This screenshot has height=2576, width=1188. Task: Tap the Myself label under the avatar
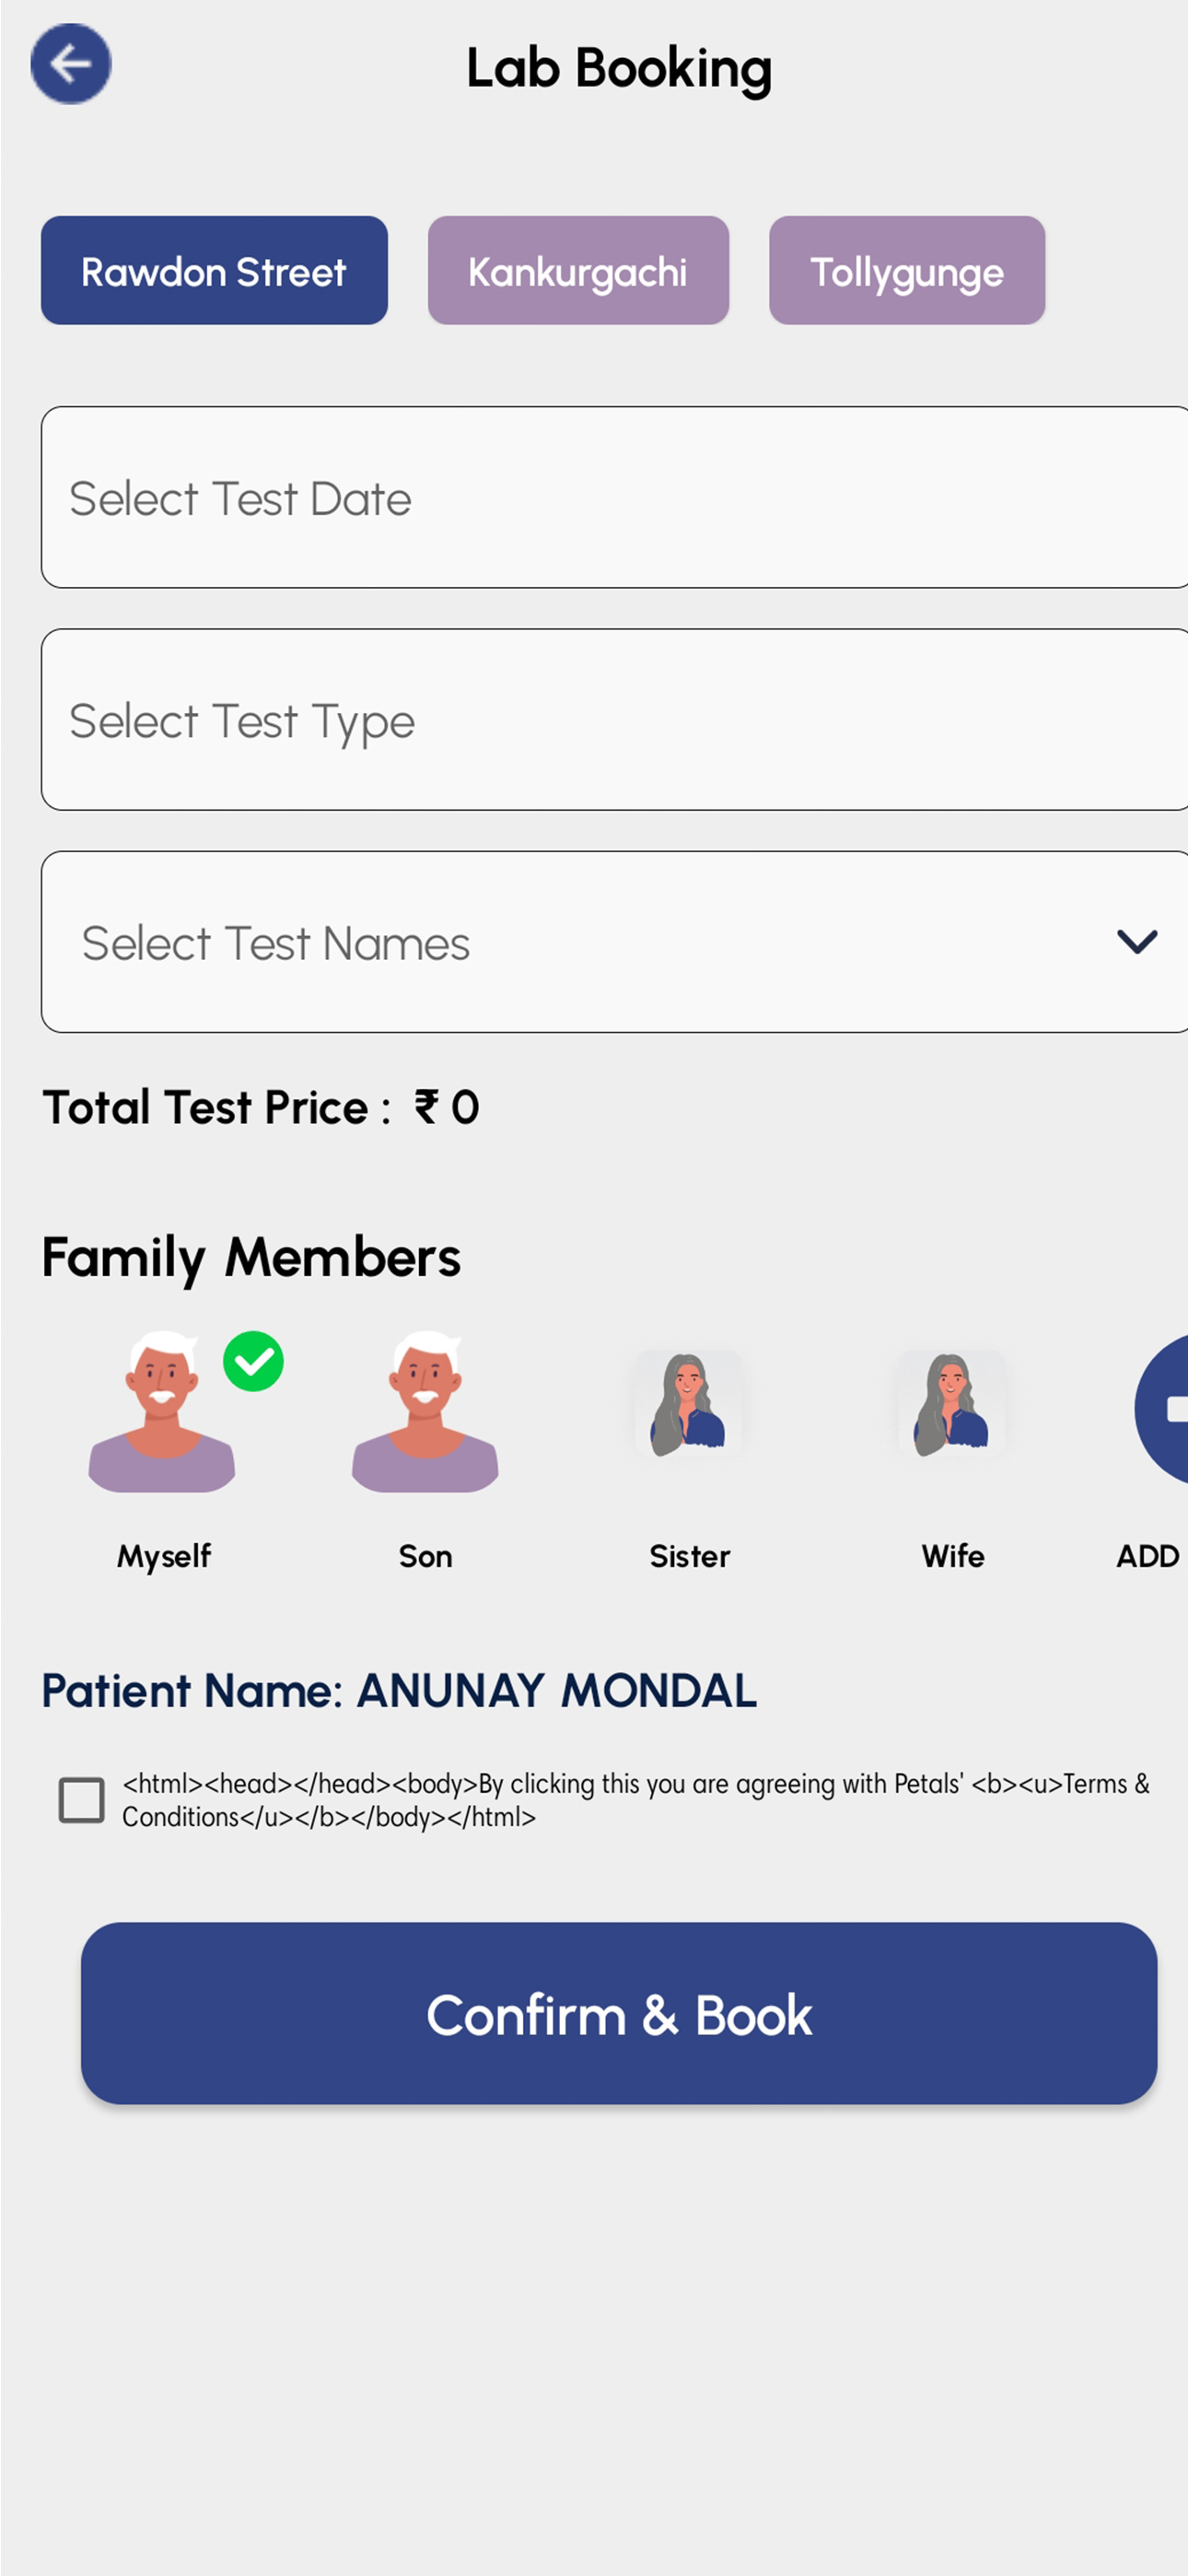point(164,1557)
